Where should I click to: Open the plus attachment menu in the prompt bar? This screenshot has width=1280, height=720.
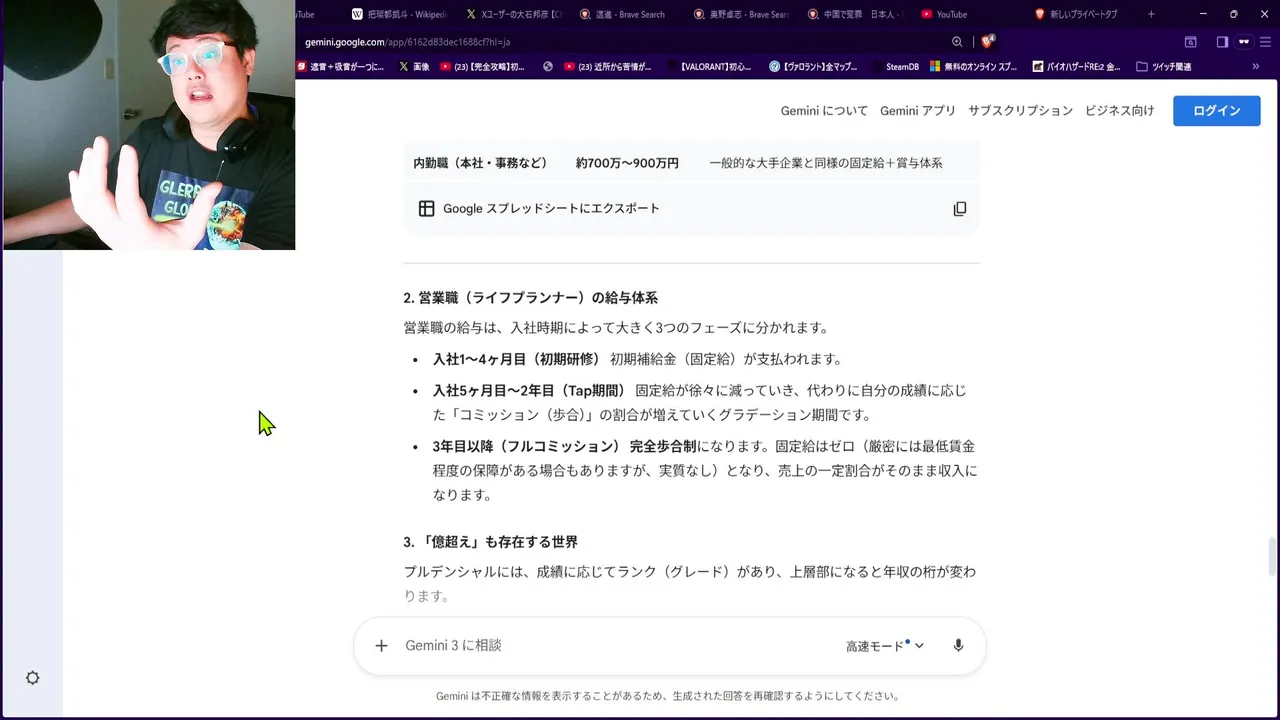click(x=381, y=646)
